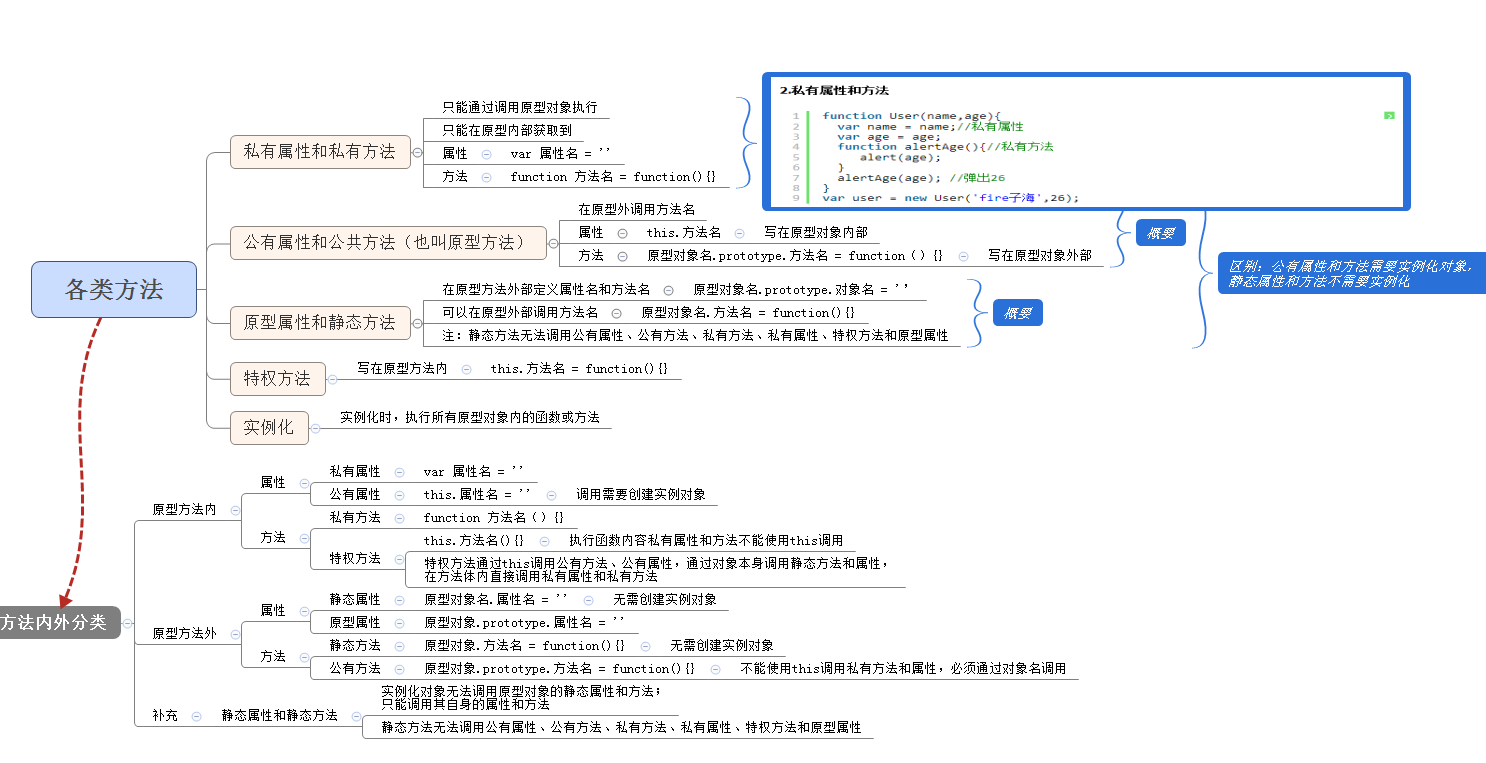Collapse the 公有方法 sub-node
This screenshot has height=763, width=1486.
pos(400,669)
